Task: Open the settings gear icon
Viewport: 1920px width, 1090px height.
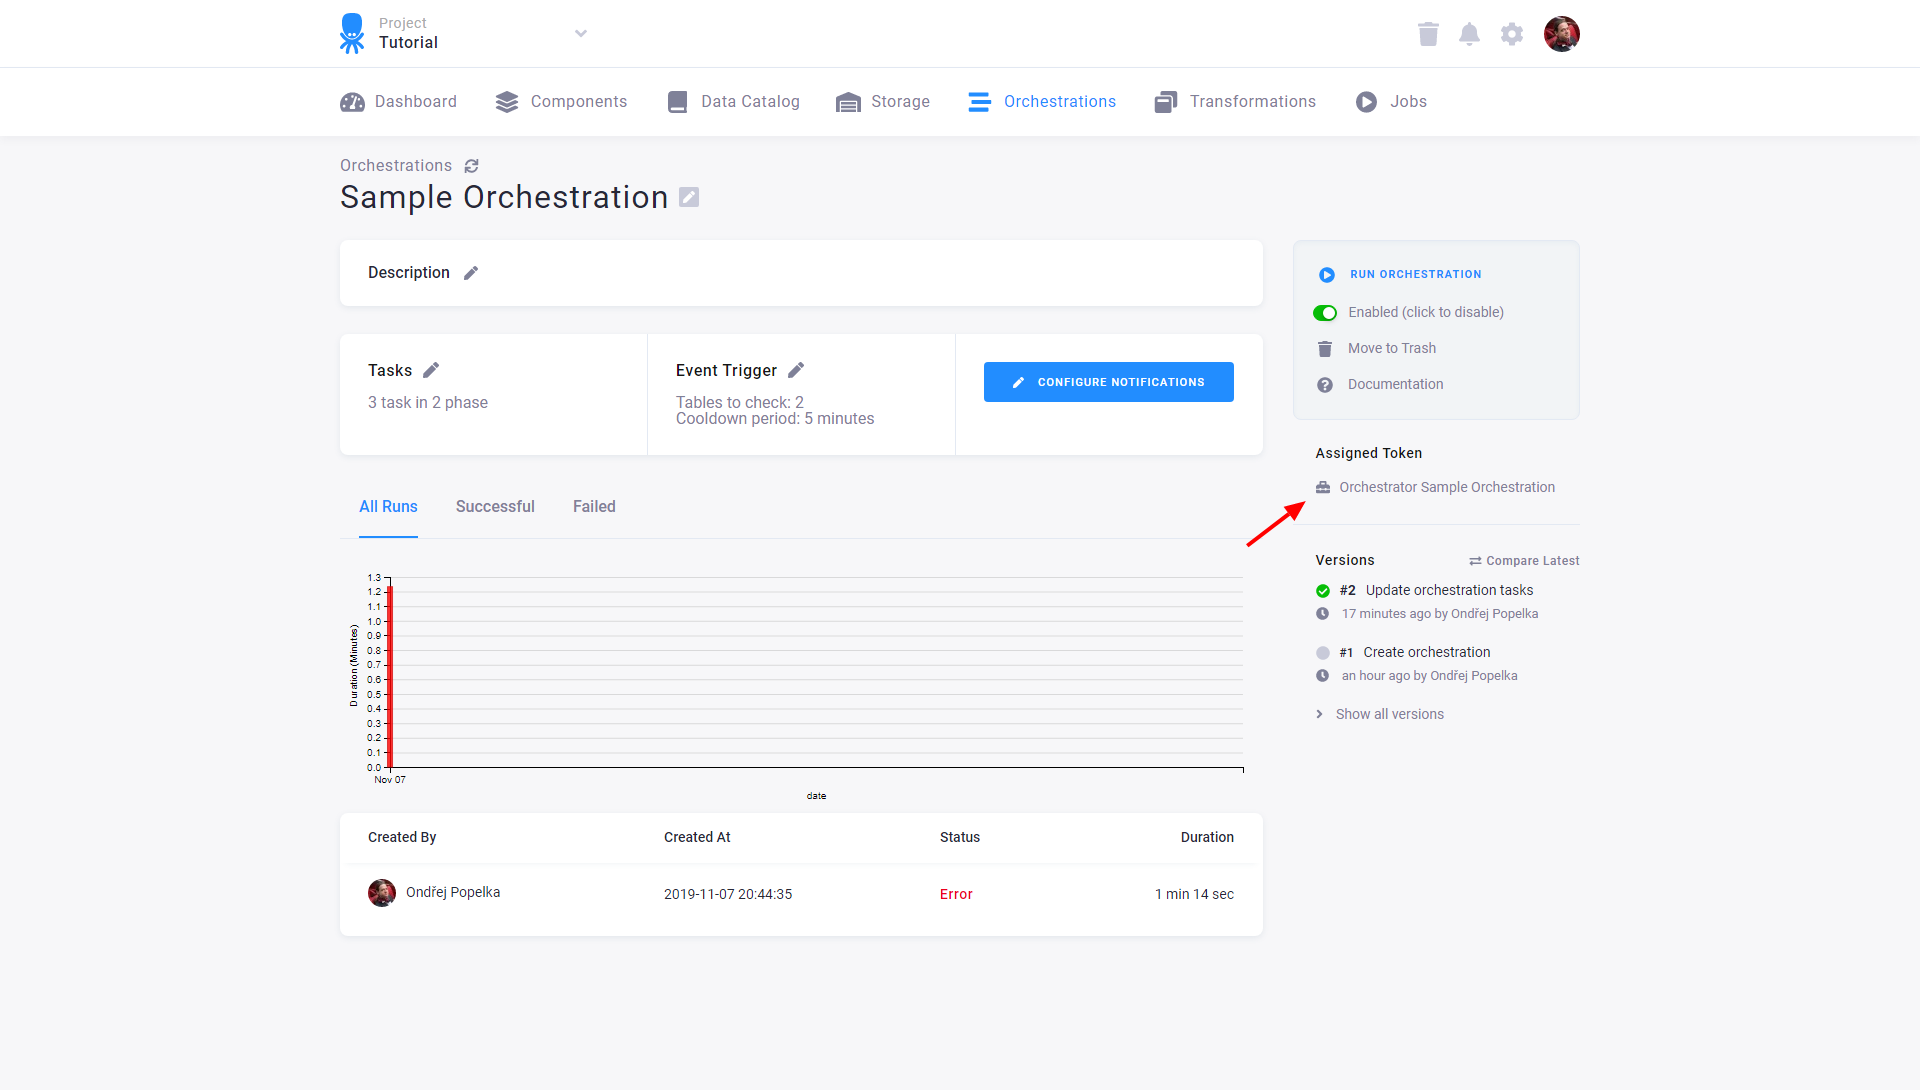Action: tap(1512, 33)
